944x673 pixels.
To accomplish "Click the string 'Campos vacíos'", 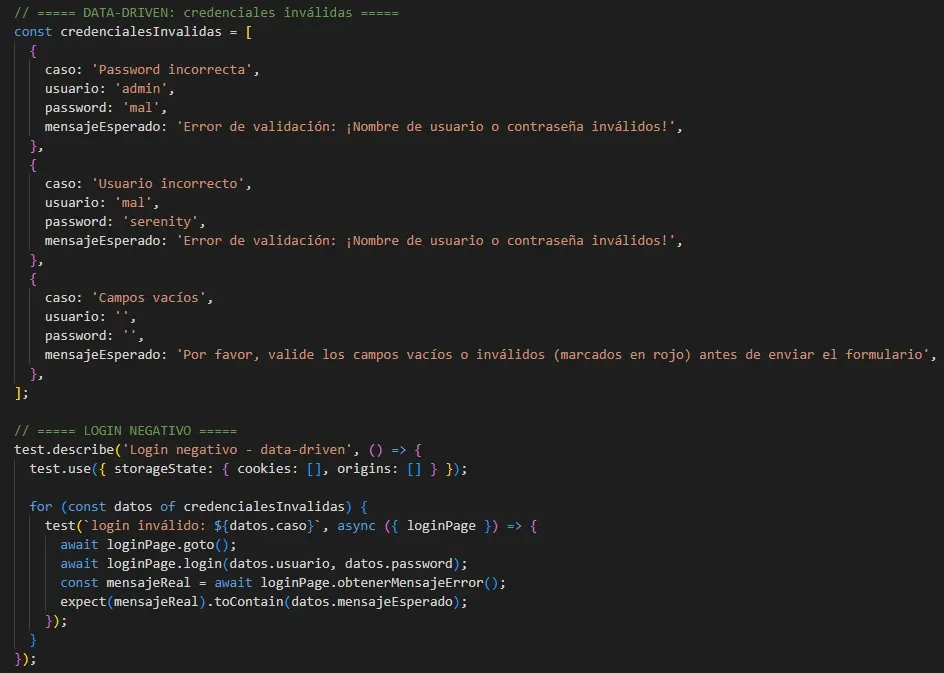I will [149, 298].
